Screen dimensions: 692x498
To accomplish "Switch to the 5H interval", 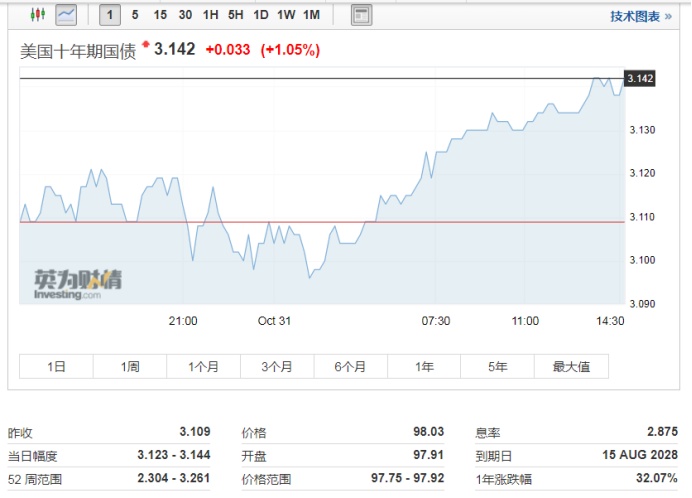I will [x=235, y=15].
